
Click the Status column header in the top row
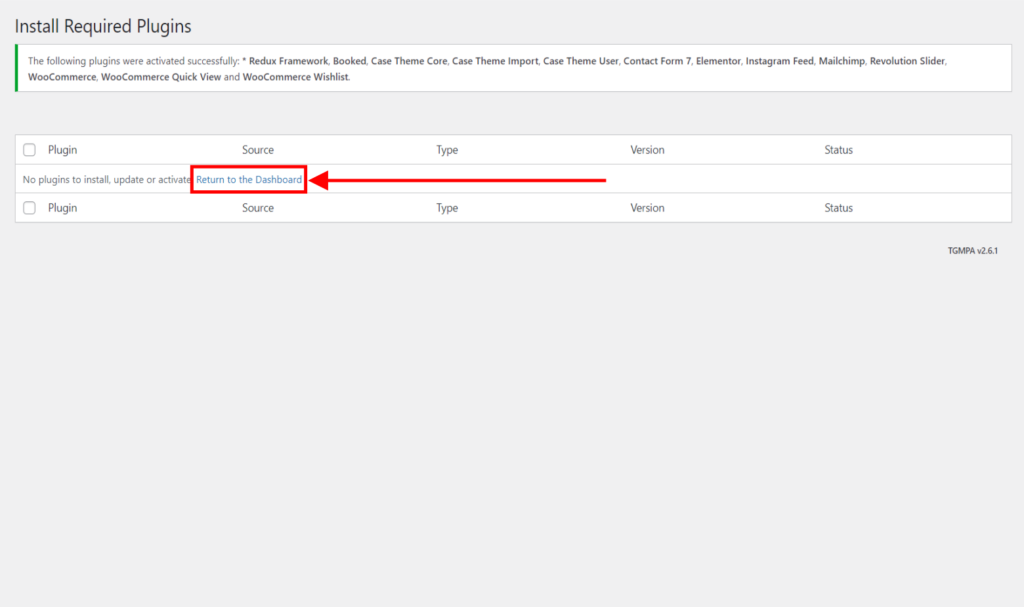(x=838, y=150)
